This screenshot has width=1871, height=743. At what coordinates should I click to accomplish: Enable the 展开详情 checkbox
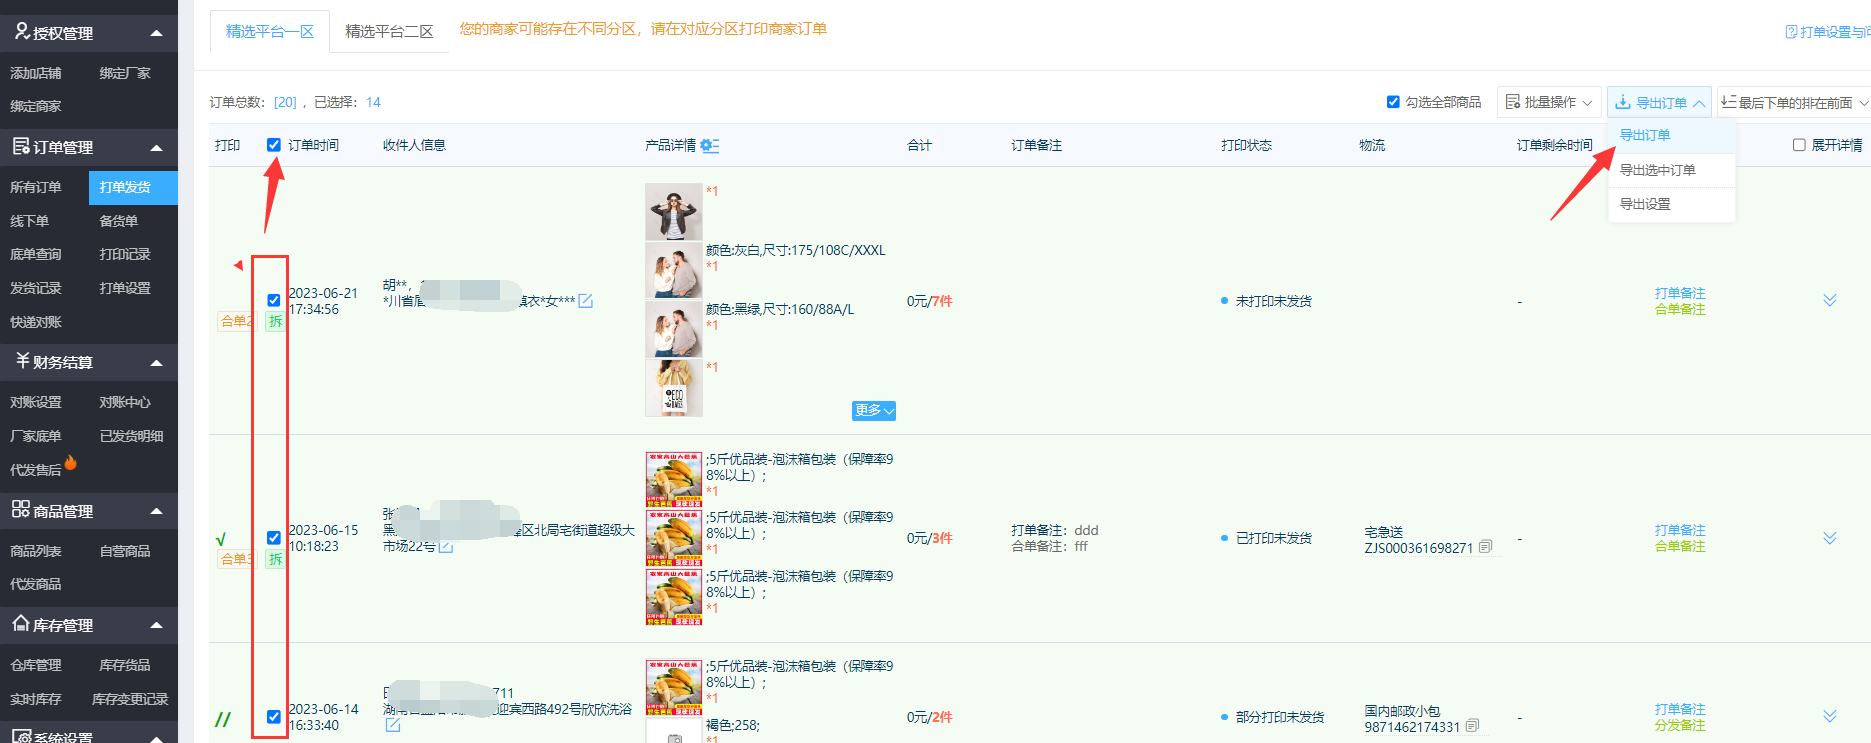click(1799, 145)
